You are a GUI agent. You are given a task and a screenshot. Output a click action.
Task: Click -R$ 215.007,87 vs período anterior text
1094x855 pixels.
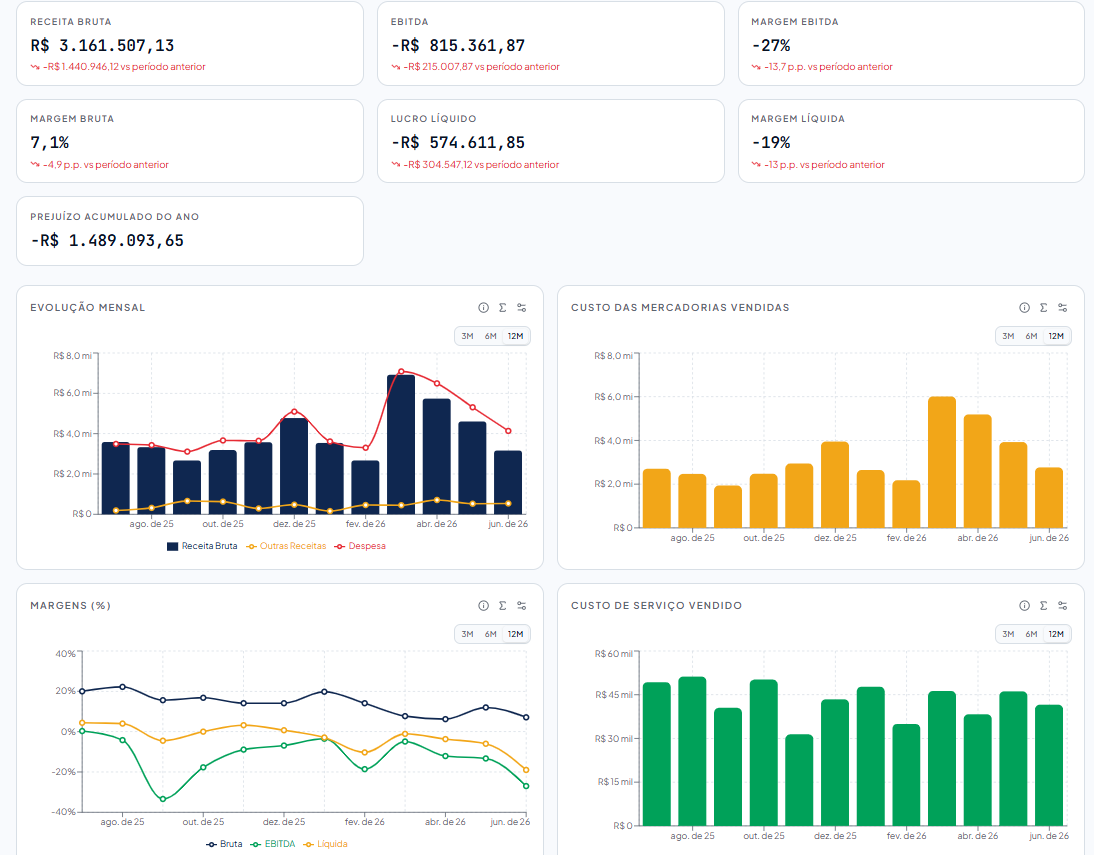[x=481, y=67]
